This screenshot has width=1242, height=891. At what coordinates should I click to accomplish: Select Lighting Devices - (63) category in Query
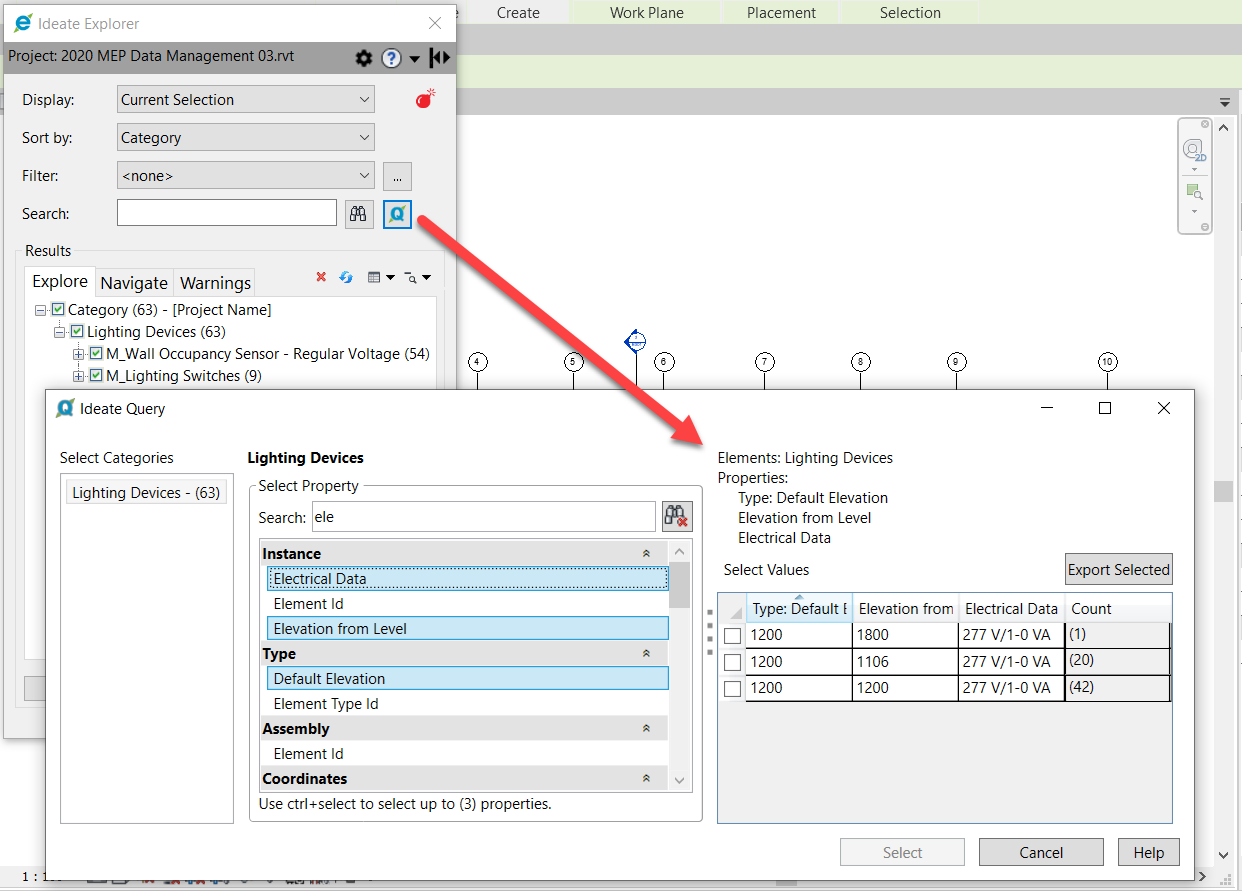click(x=146, y=492)
